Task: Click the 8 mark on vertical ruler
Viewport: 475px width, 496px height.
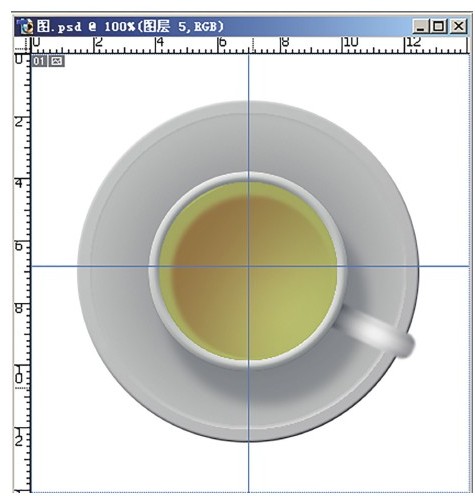Action: click(x=20, y=308)
